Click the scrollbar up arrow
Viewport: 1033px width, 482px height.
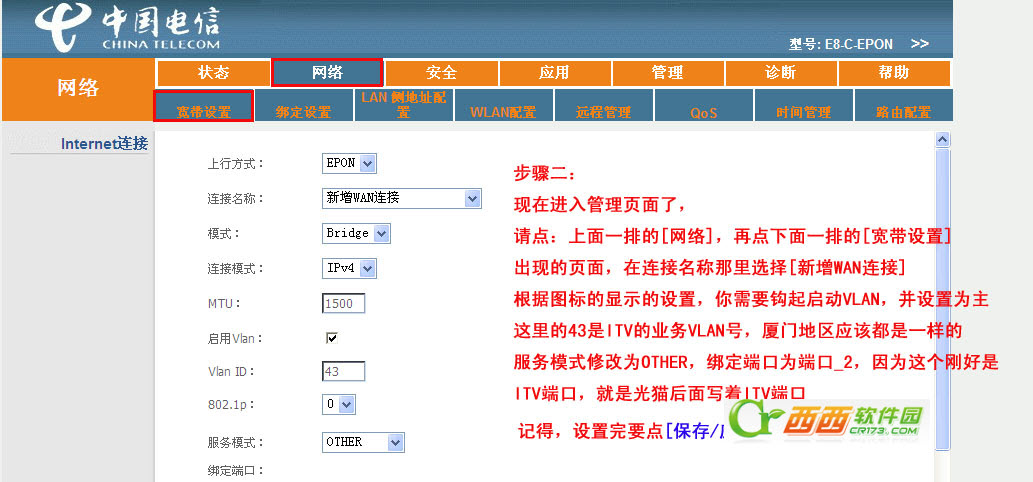click(x=942, y=141)
